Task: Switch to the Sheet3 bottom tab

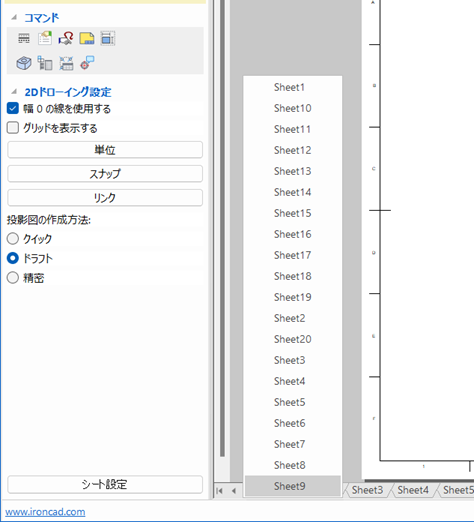Action: click(x=367, y=490)
